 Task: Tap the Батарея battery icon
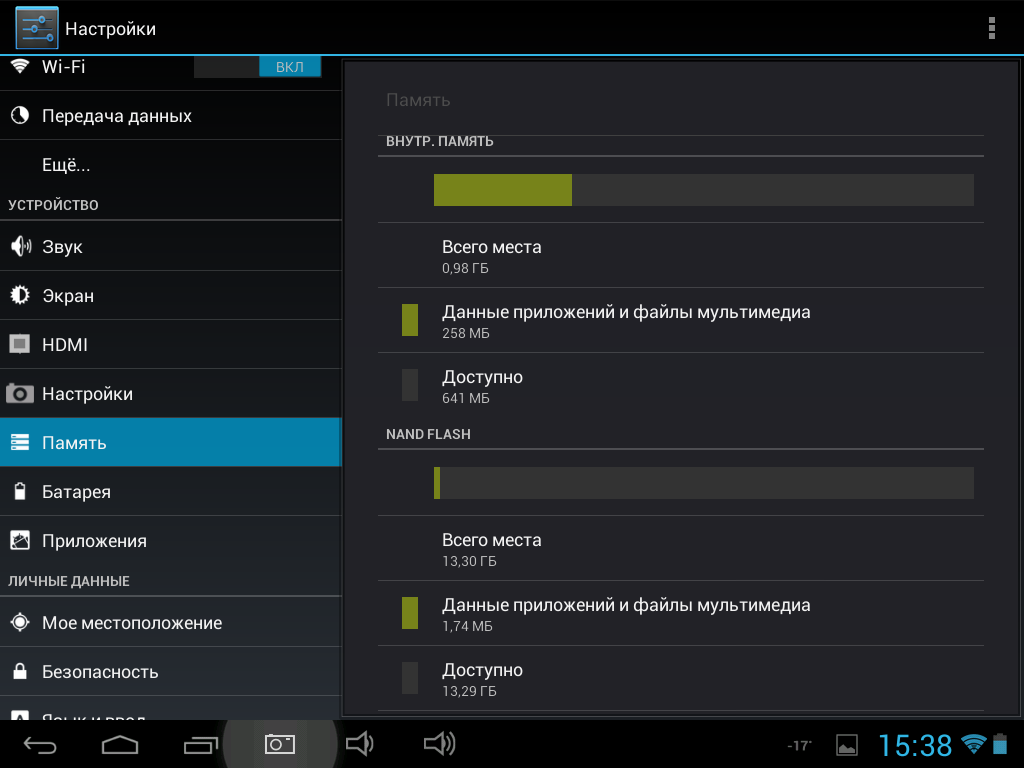click(x=20, y=492)
